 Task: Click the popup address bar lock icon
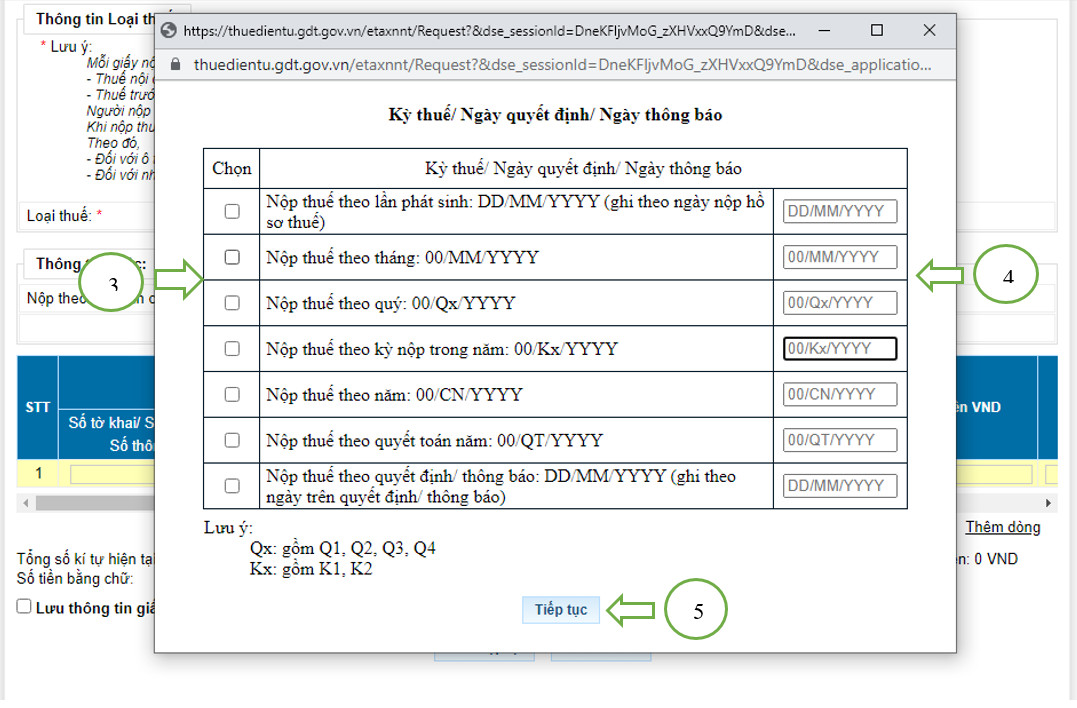pos(175,65)
